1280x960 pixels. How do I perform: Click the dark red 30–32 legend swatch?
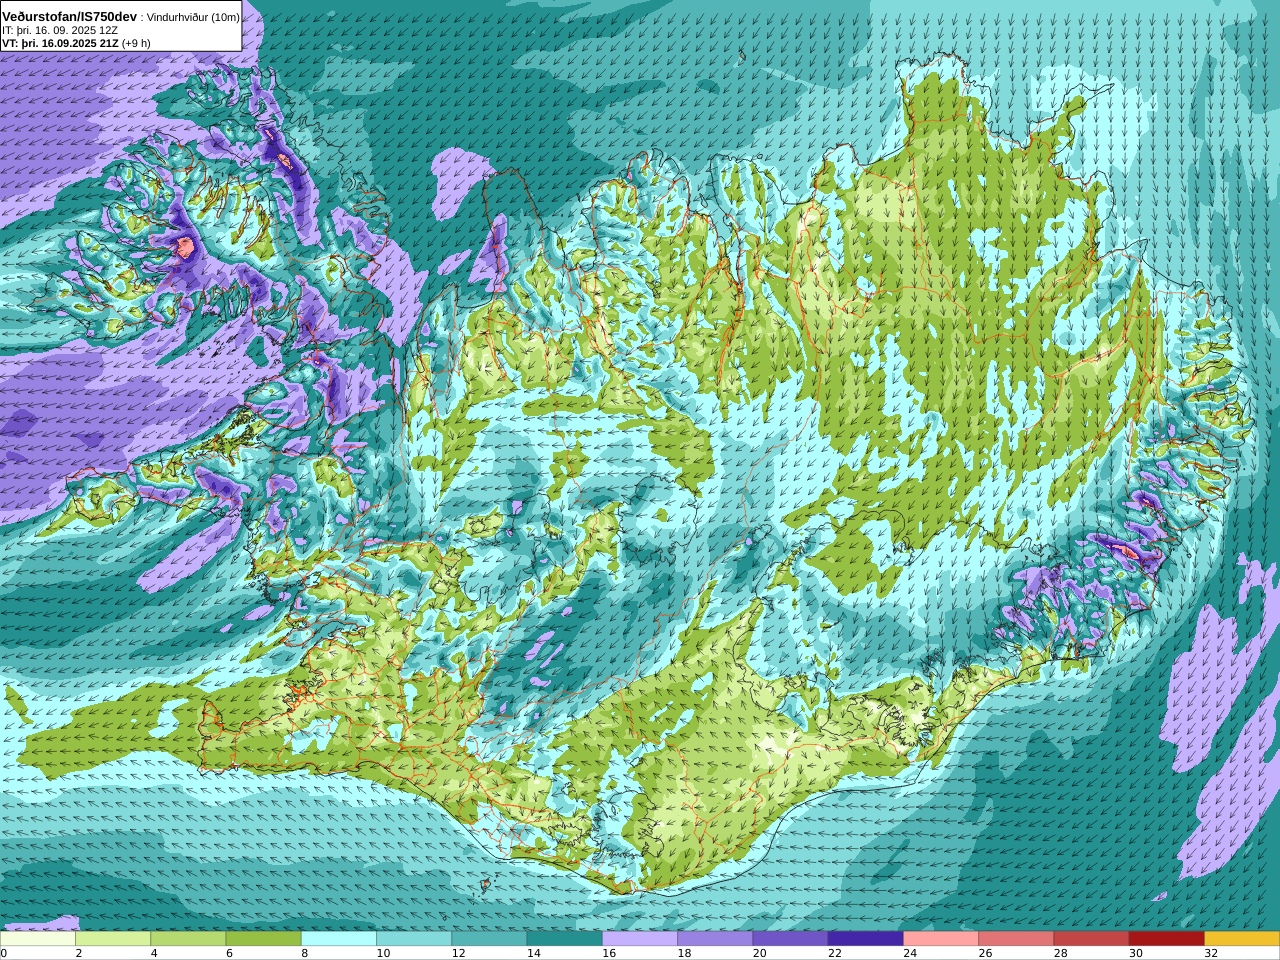click(x=1167, y=939)
